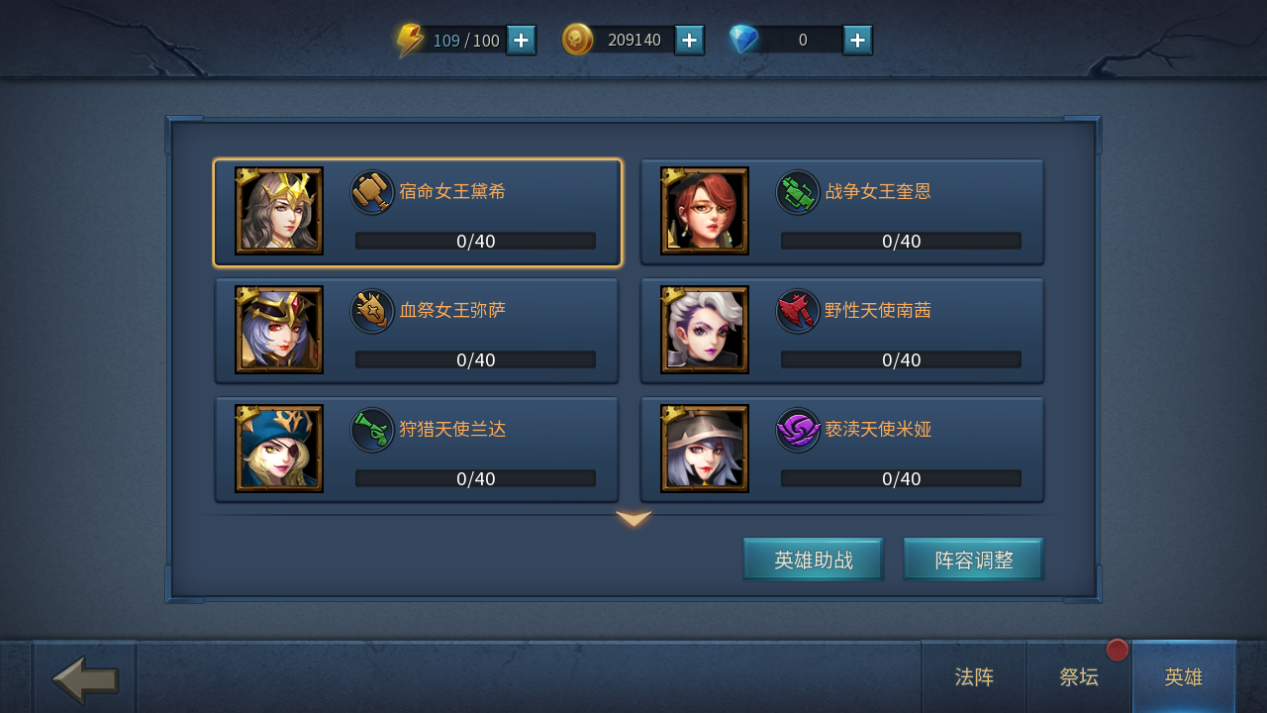The image size is (1267, 713).
Task: Click the lightning energy icon
Action: (410, 40)
